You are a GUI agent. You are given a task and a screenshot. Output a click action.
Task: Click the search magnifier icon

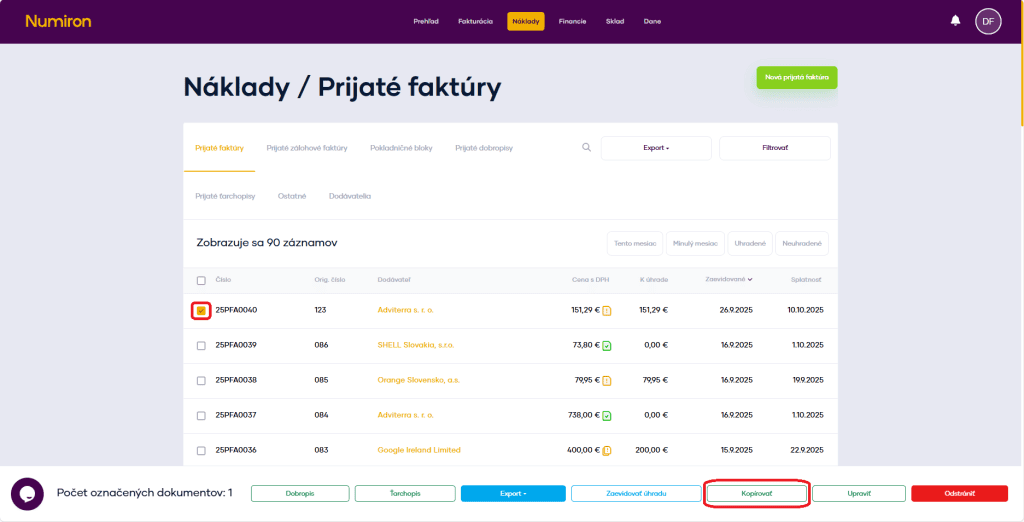pyautogui.click(x=587, y=148)
